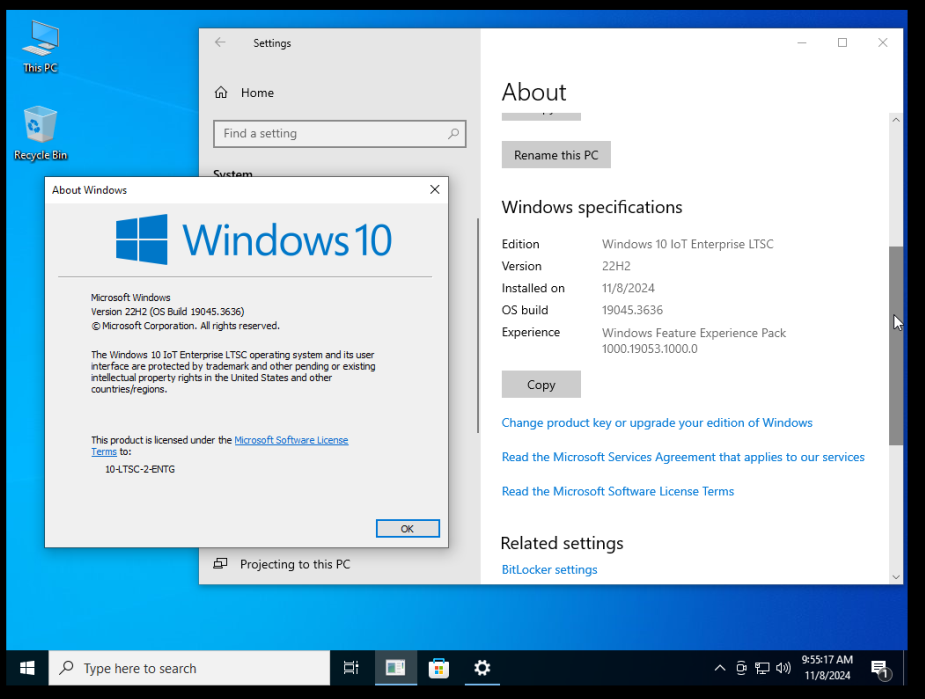Open Read the Microsoft Software License Terms link
Viewport: 925px width, 699px height.
pos(618,491)
